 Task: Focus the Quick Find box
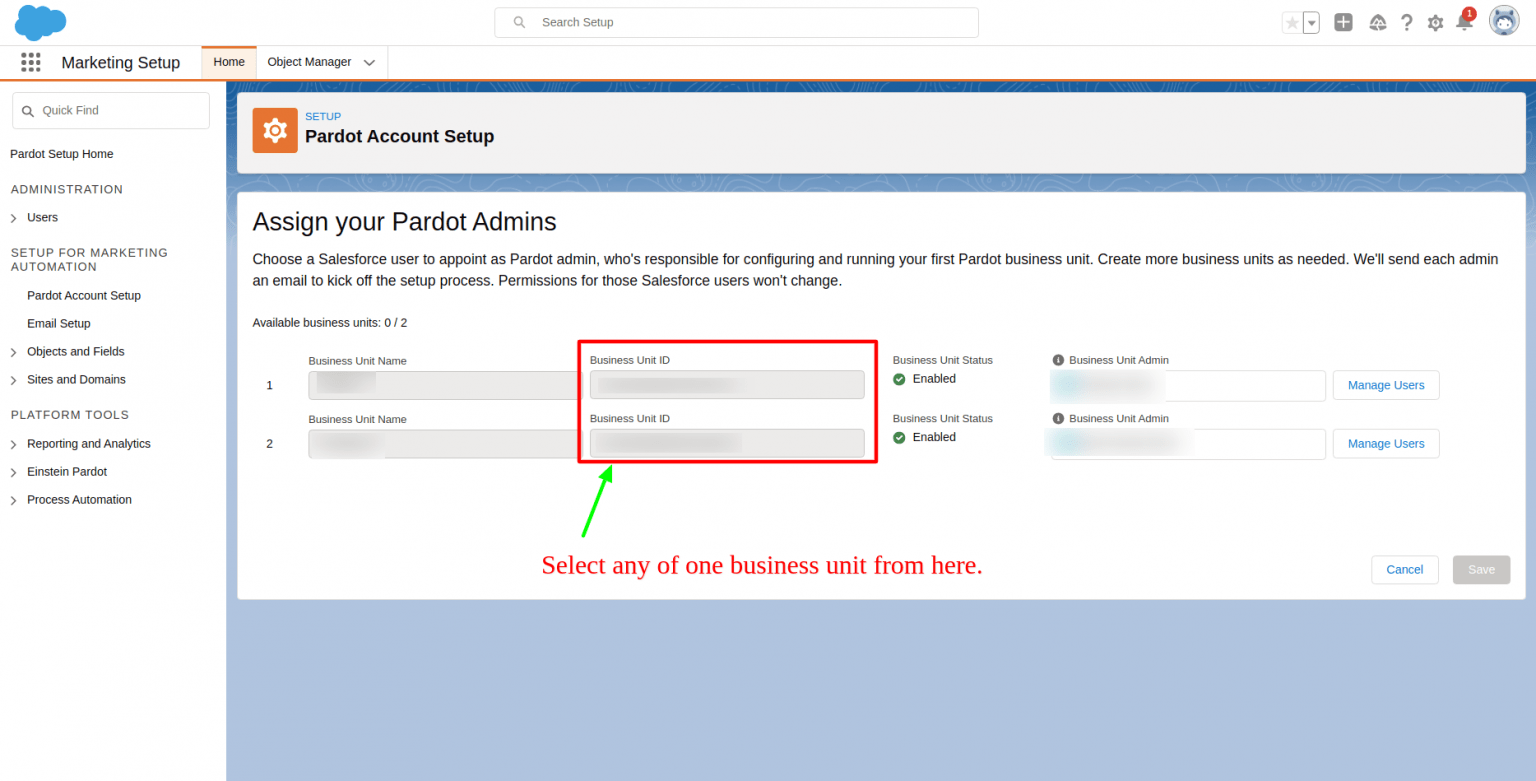[111, 110]
